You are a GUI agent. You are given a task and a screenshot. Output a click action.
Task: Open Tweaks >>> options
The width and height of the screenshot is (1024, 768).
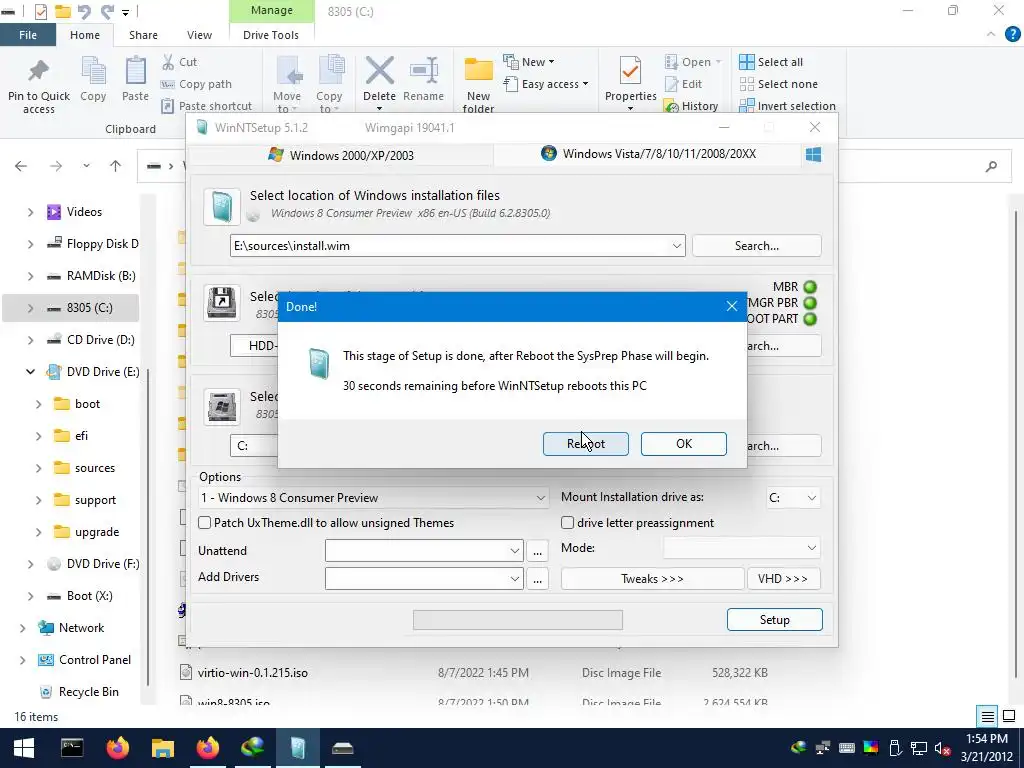652,579
